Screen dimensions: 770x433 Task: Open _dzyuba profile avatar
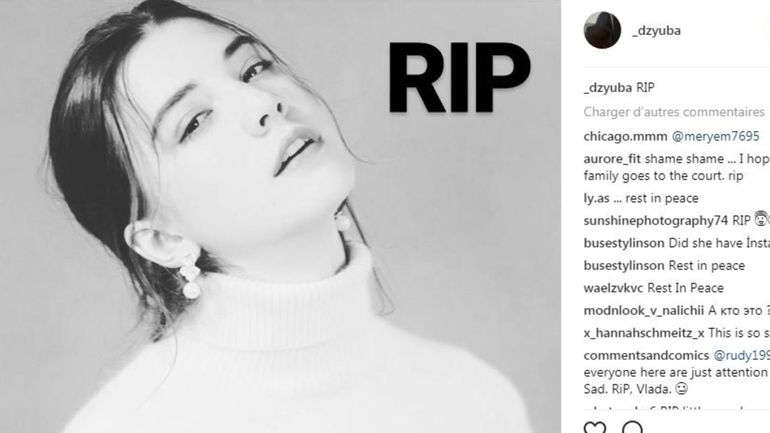pyautogui.click(x=602, y=30)
